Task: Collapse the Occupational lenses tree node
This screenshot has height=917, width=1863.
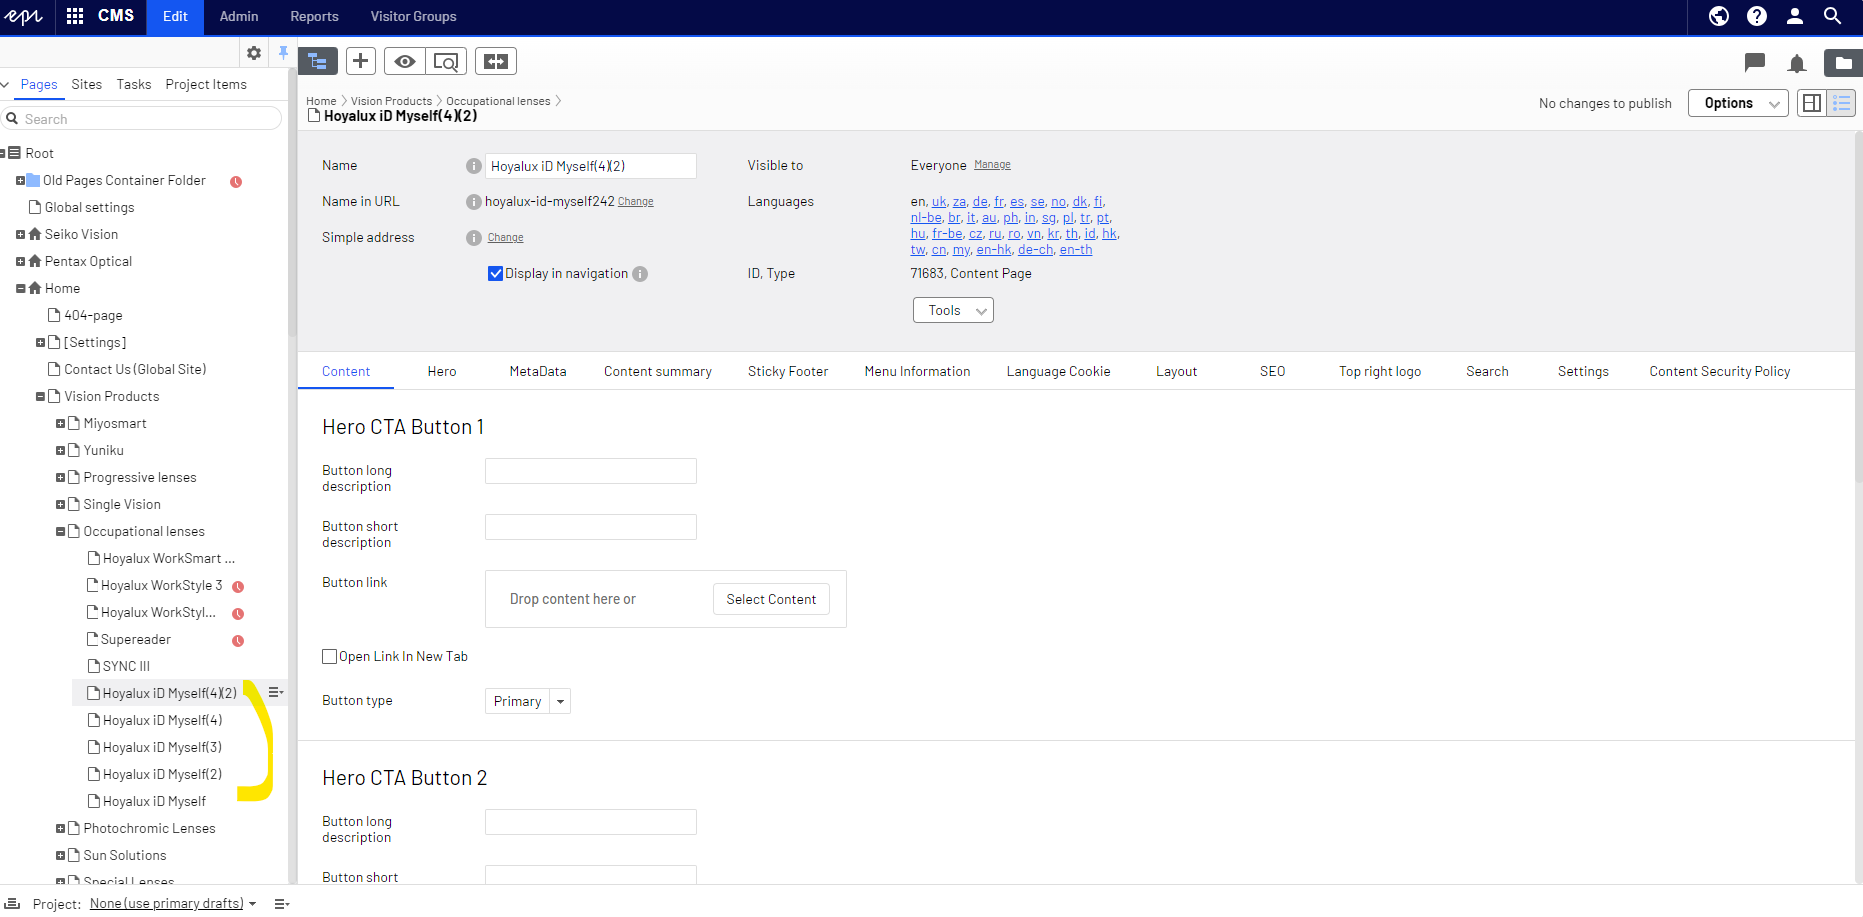Action: 61,532
